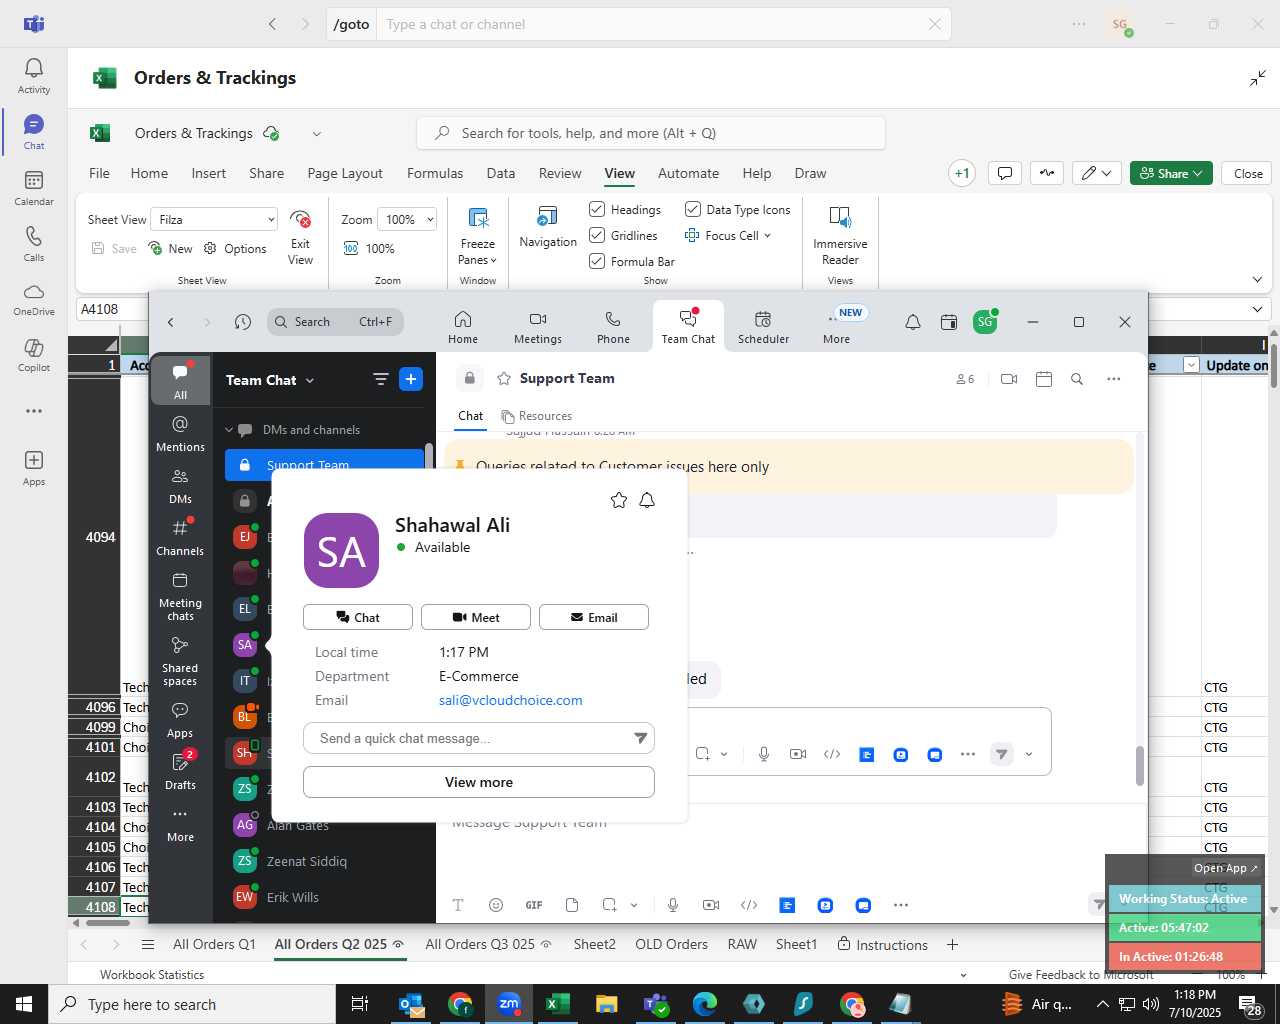Open Zoom notifications bell
The image size is (1280, 1024).
[913, 322]
